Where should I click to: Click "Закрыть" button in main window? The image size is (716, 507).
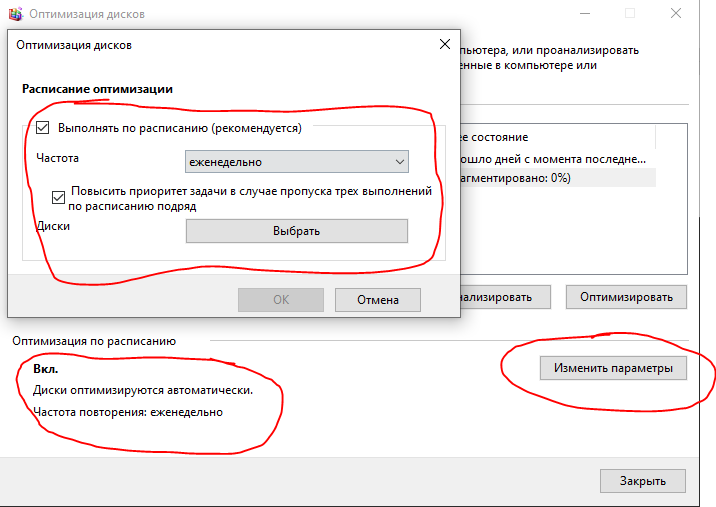point(642,481)
